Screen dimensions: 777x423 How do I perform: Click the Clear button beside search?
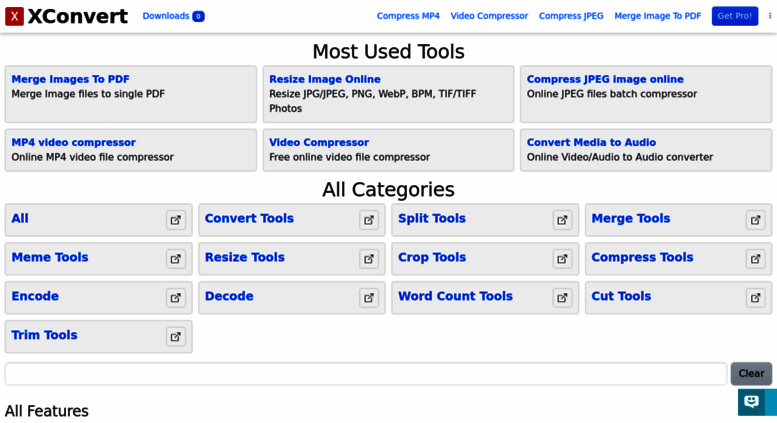[751, 374]
